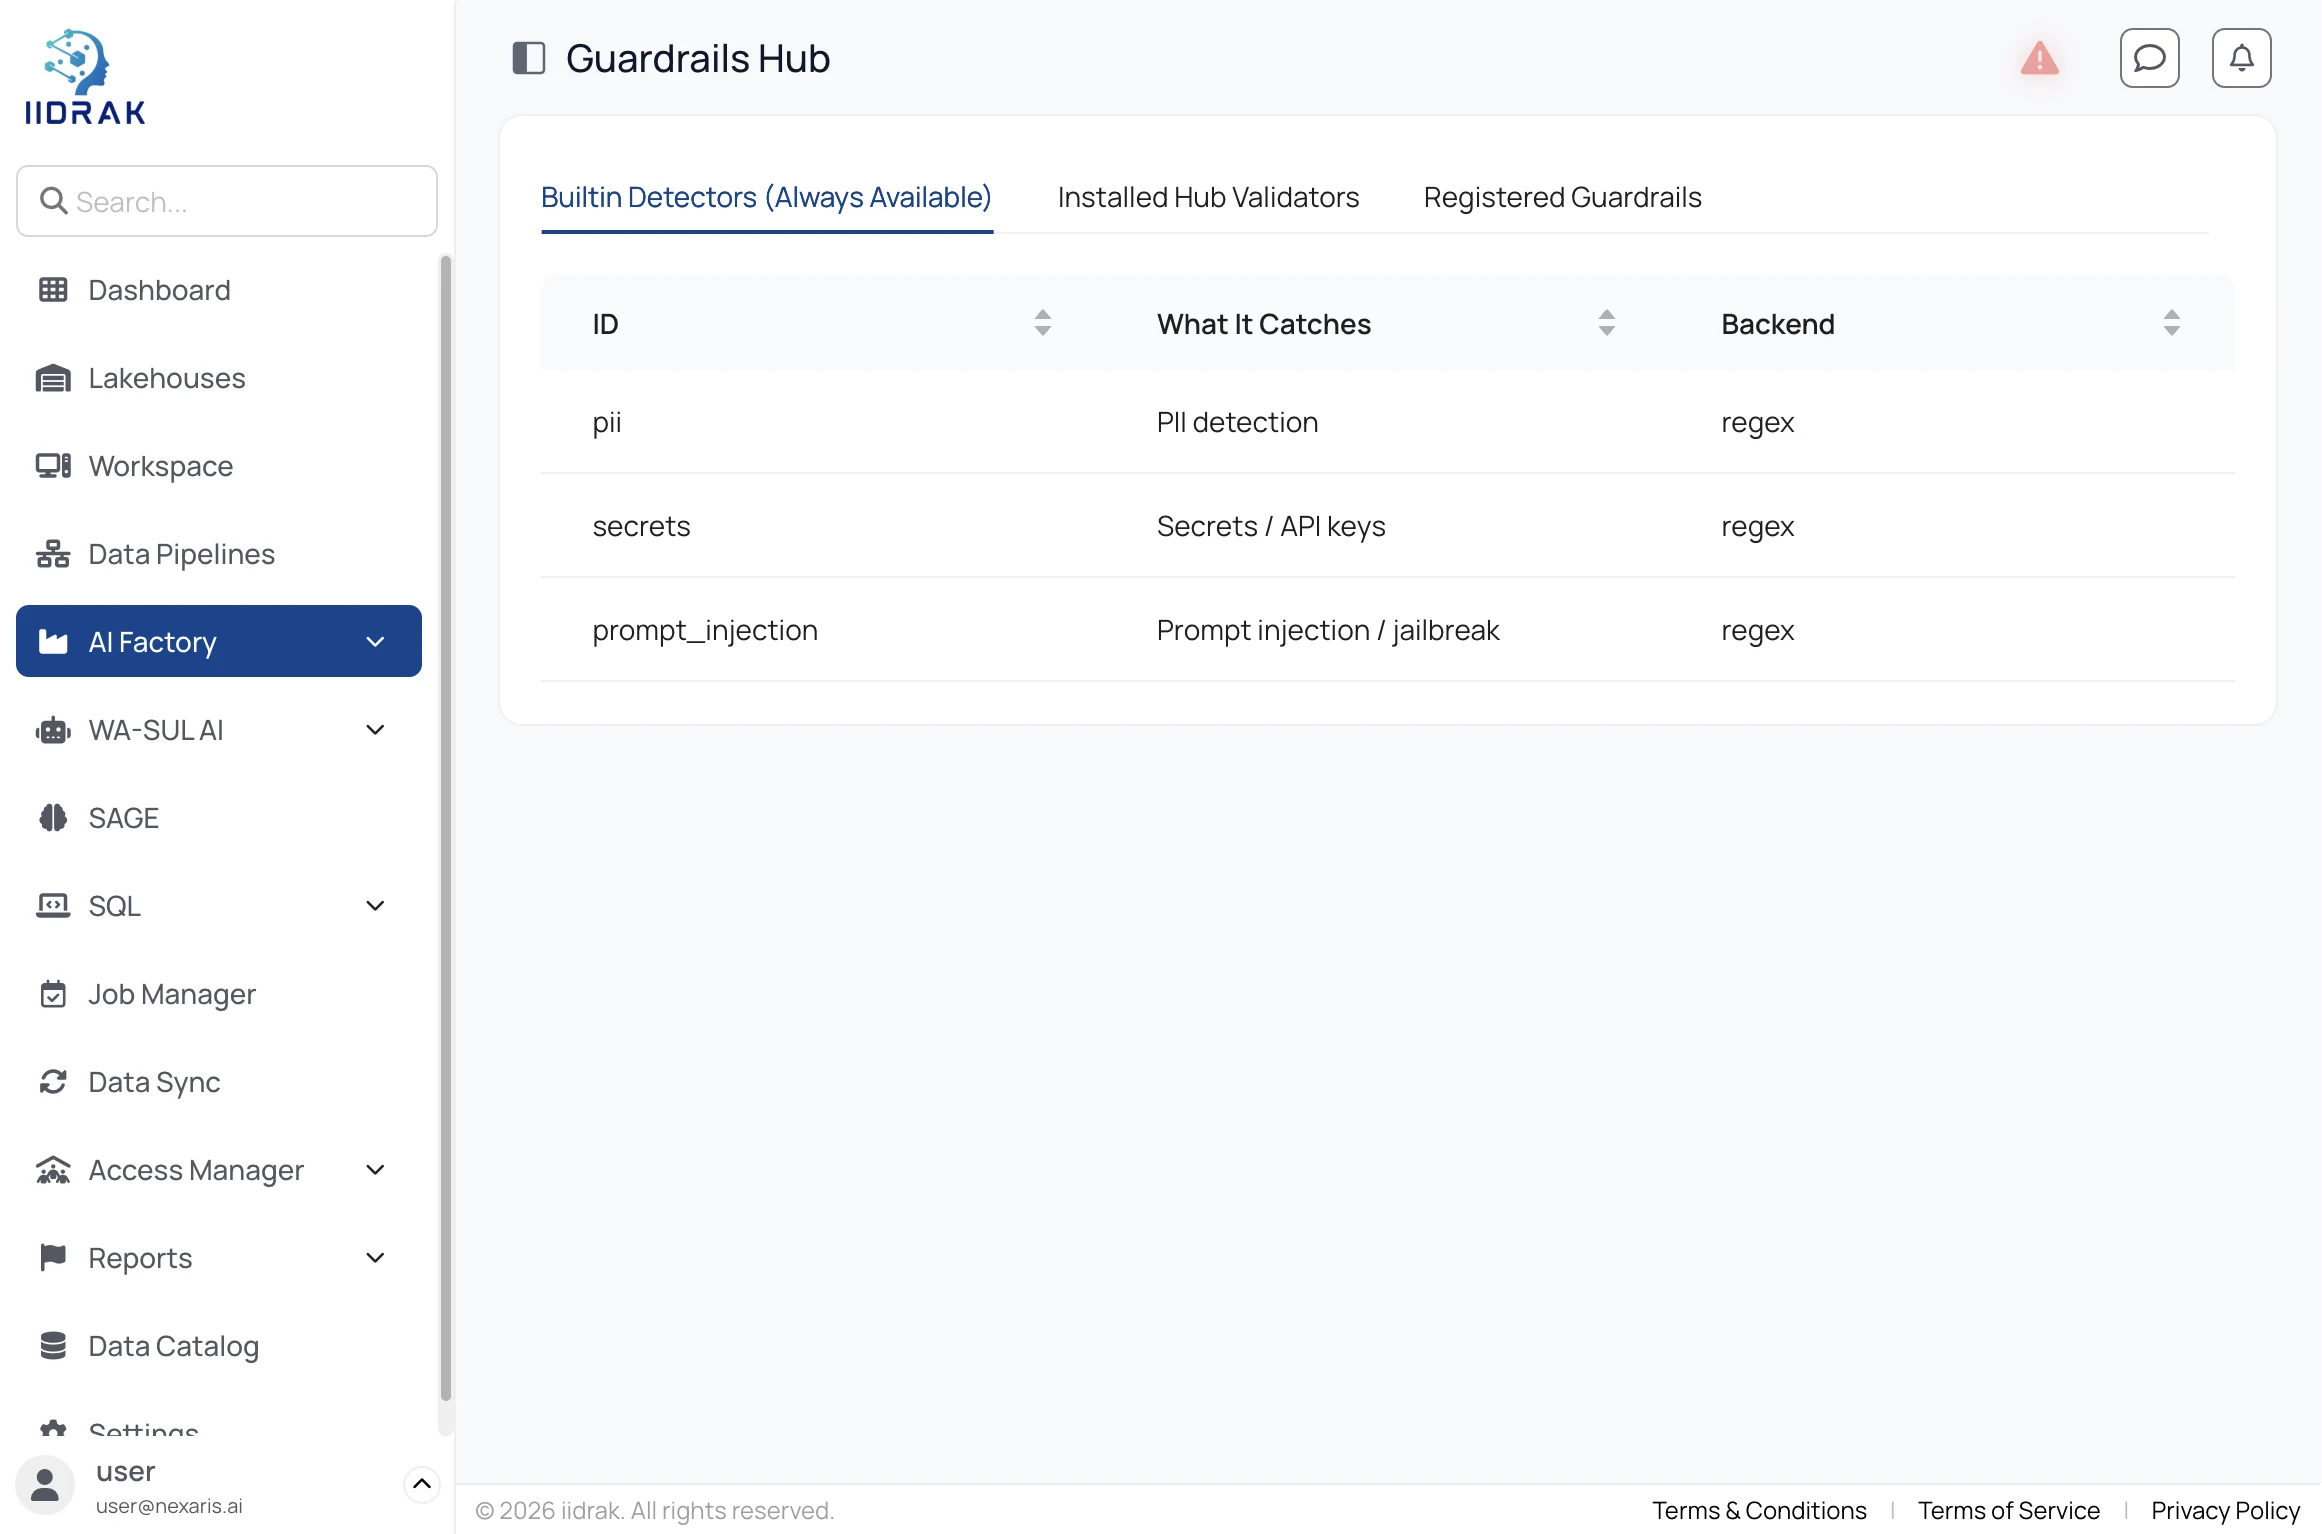Click 'Secrets / API keys' cell
The width and height of the screenshot is (2322, 1534).
1271,526
